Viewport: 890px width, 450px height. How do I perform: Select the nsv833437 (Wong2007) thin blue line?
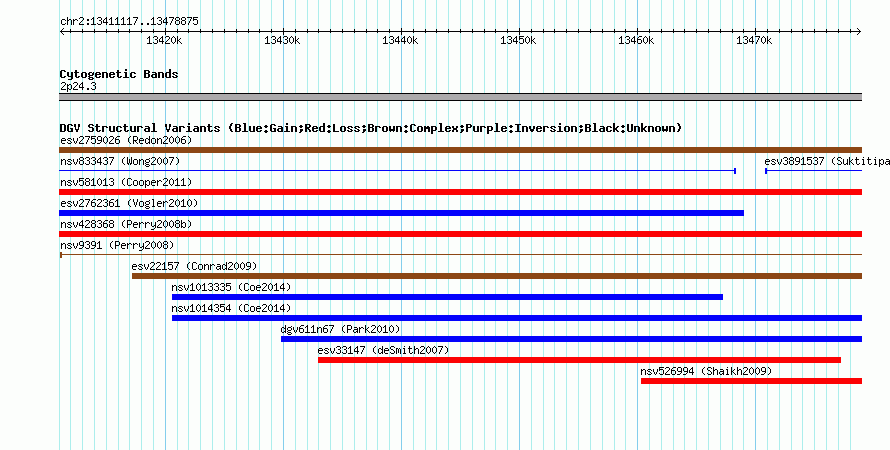(397, 171)
